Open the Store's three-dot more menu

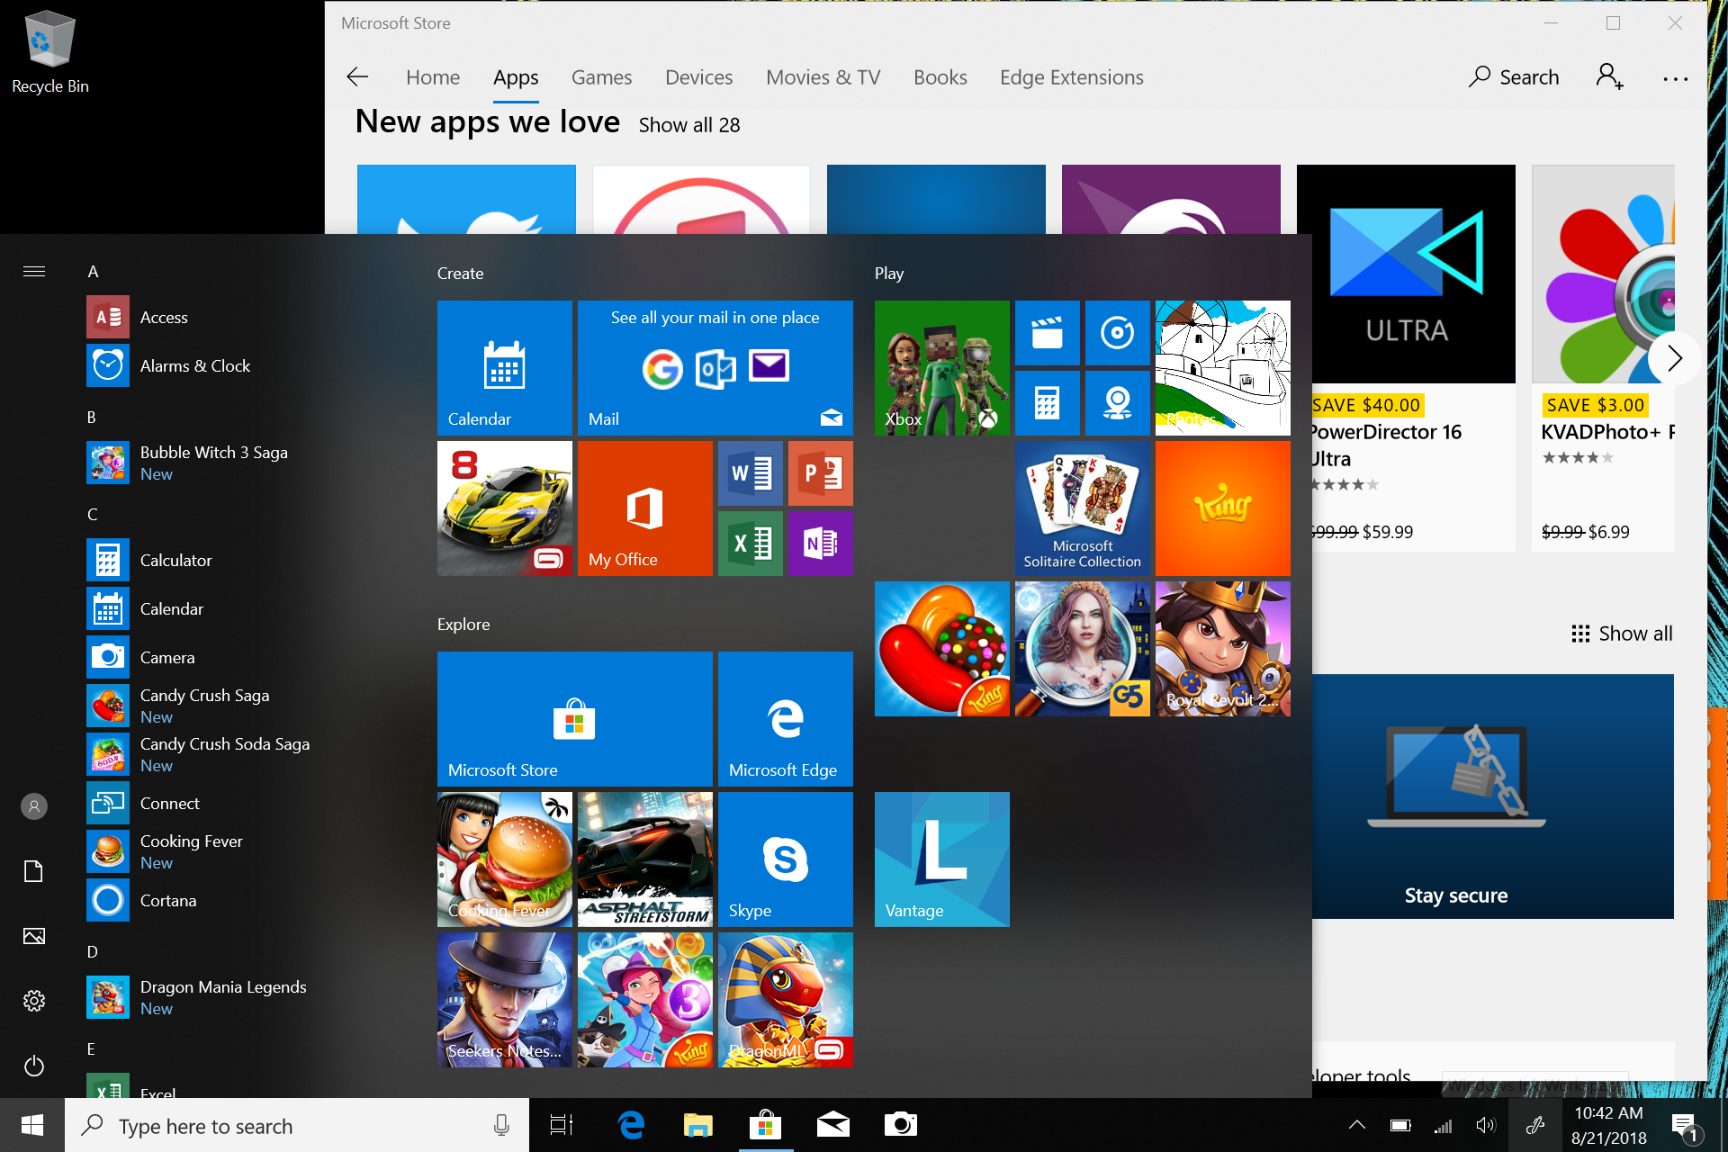click(1675, 78)
